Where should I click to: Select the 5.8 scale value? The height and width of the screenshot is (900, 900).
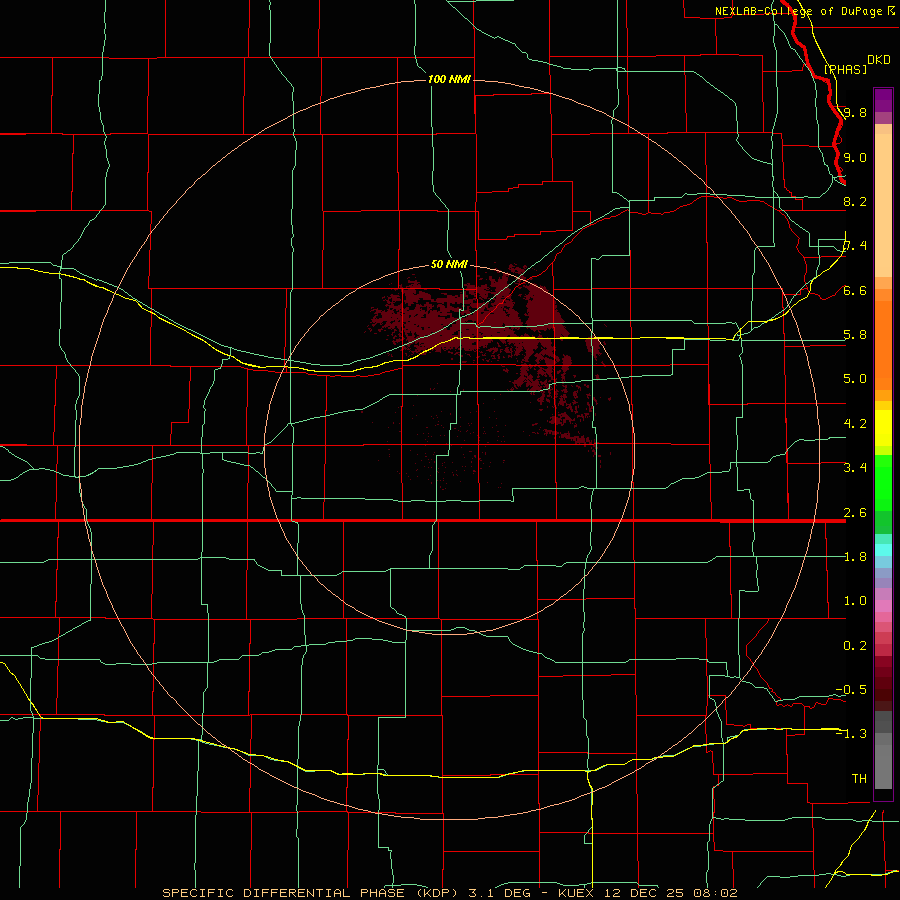point(855,335)
